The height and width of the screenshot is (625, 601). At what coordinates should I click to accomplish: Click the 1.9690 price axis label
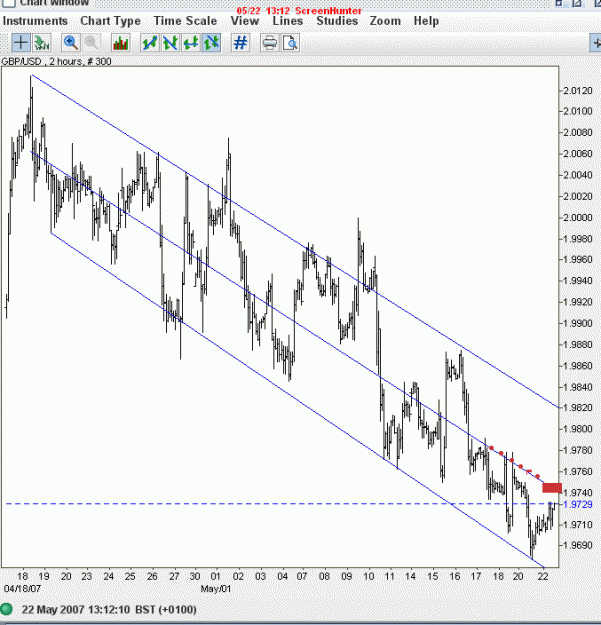click(x=577, y=545)
